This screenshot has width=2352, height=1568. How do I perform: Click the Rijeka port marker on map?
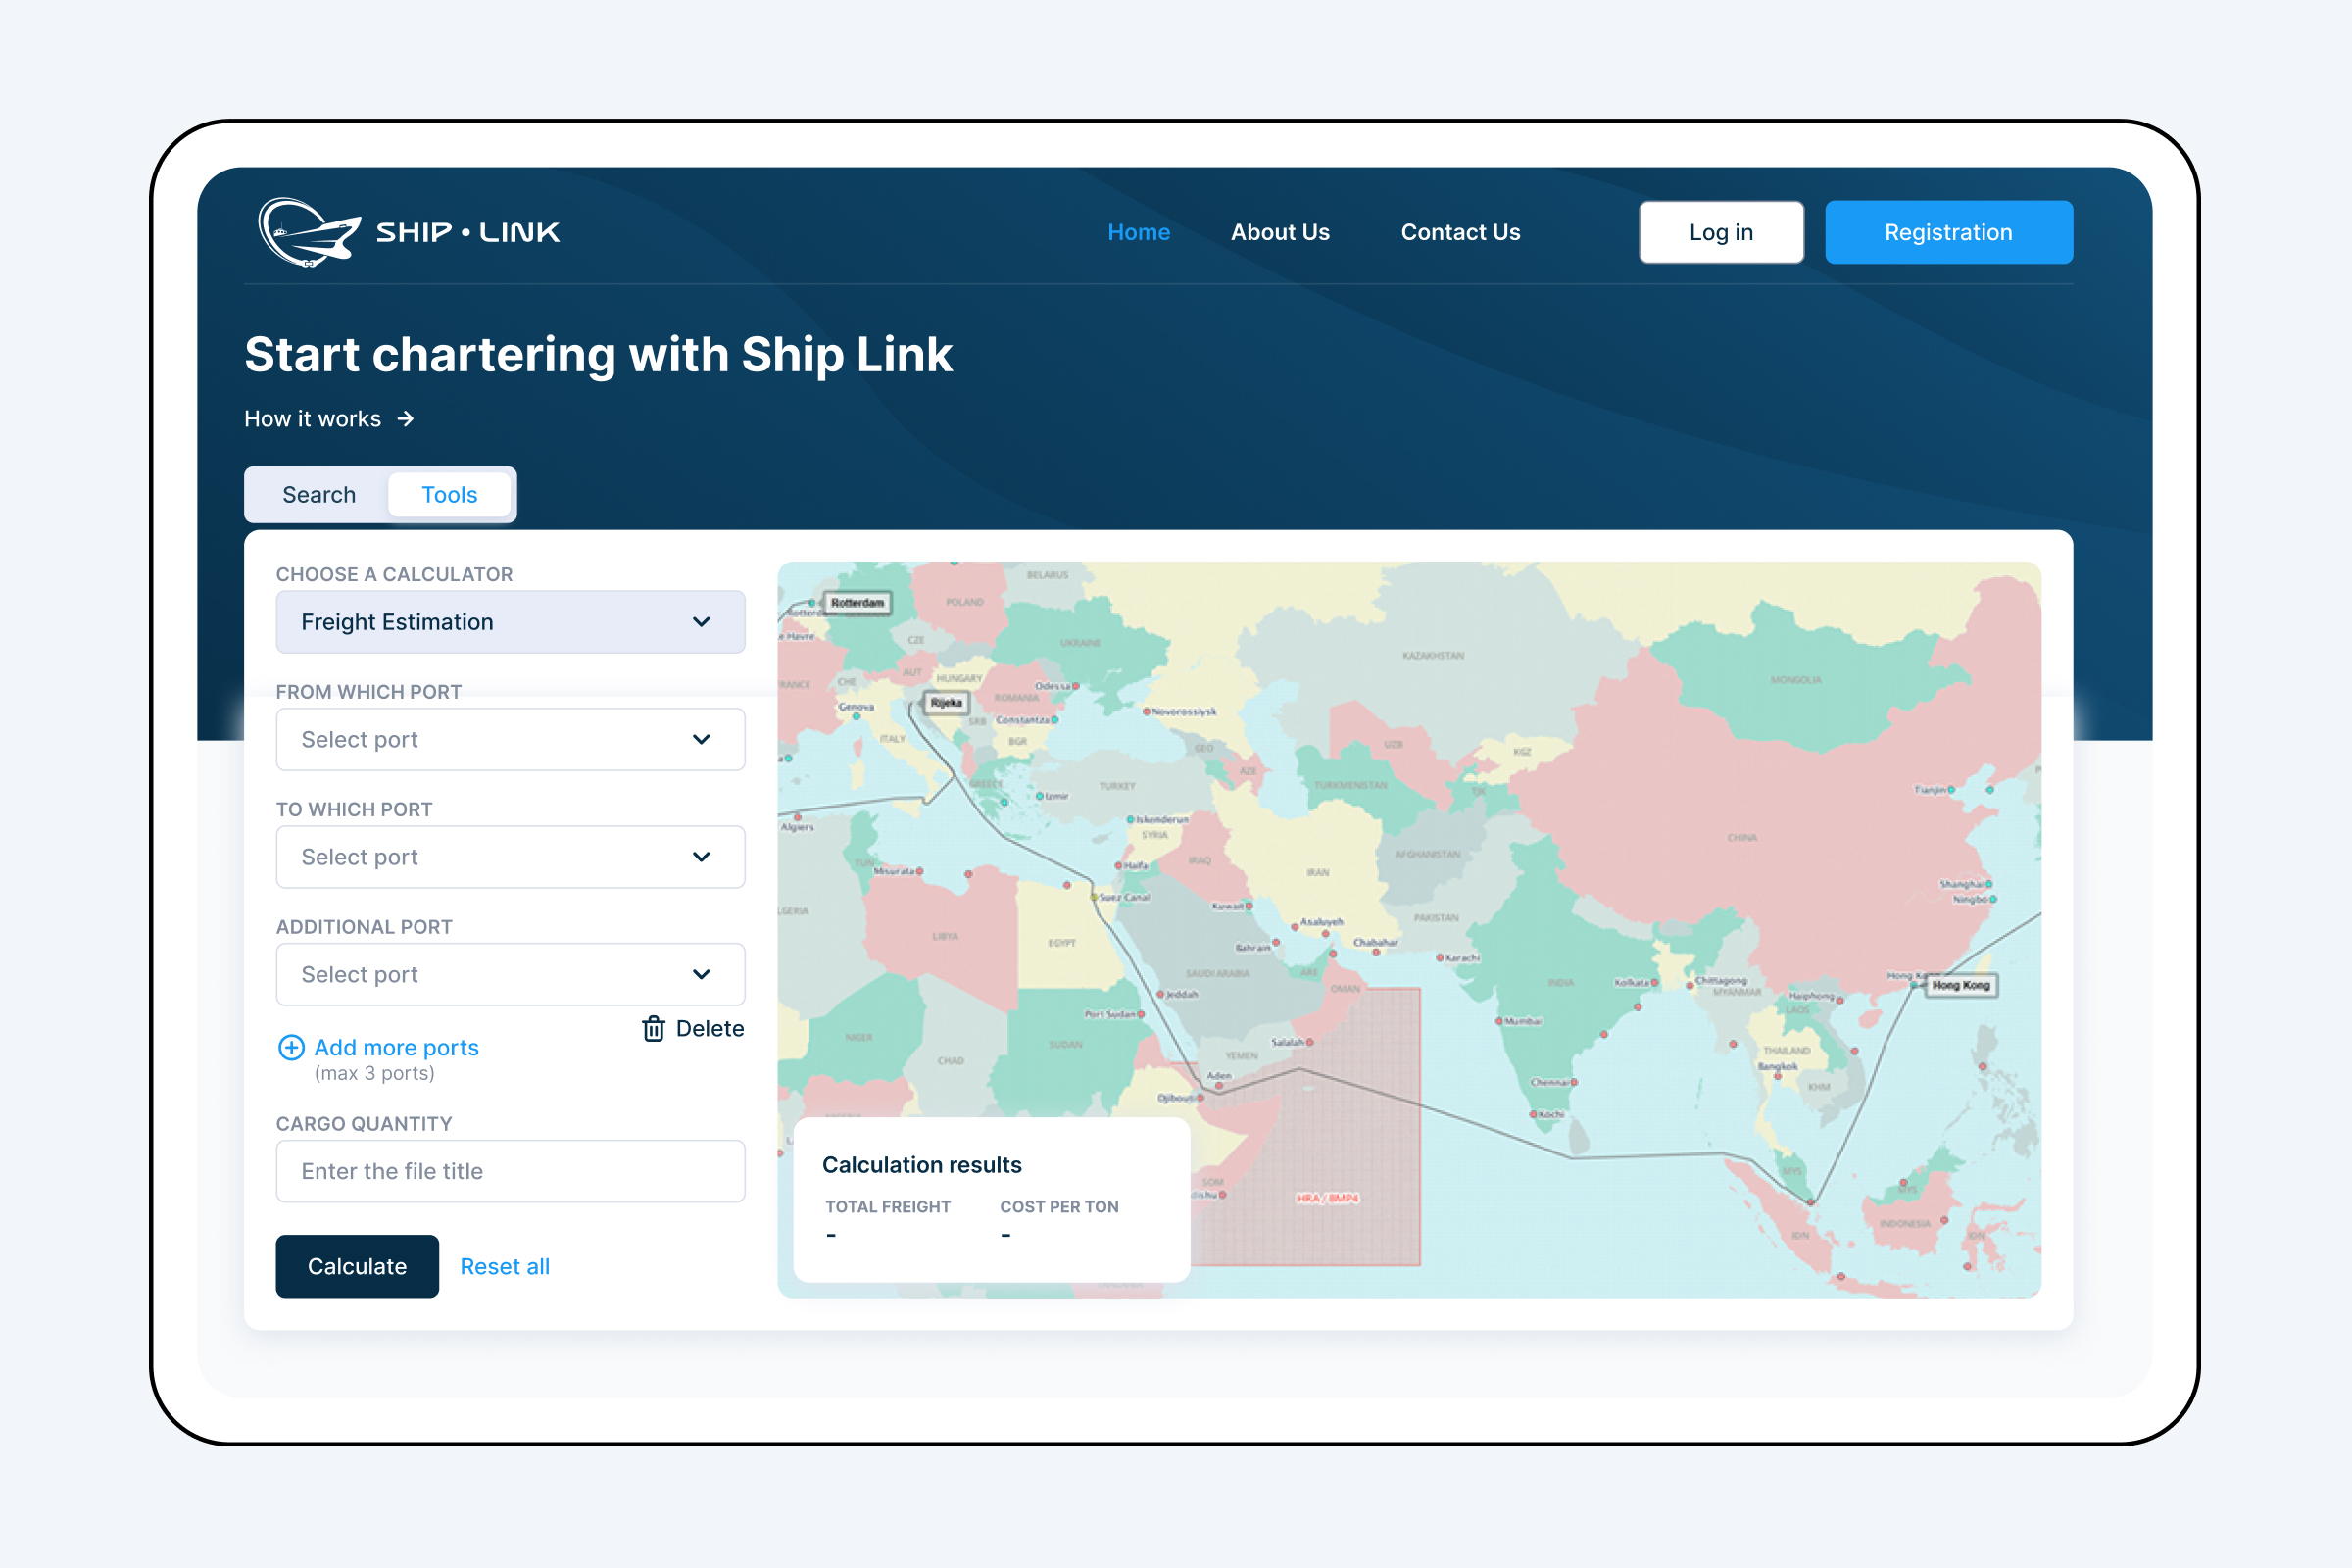click(x=945, y=703)
